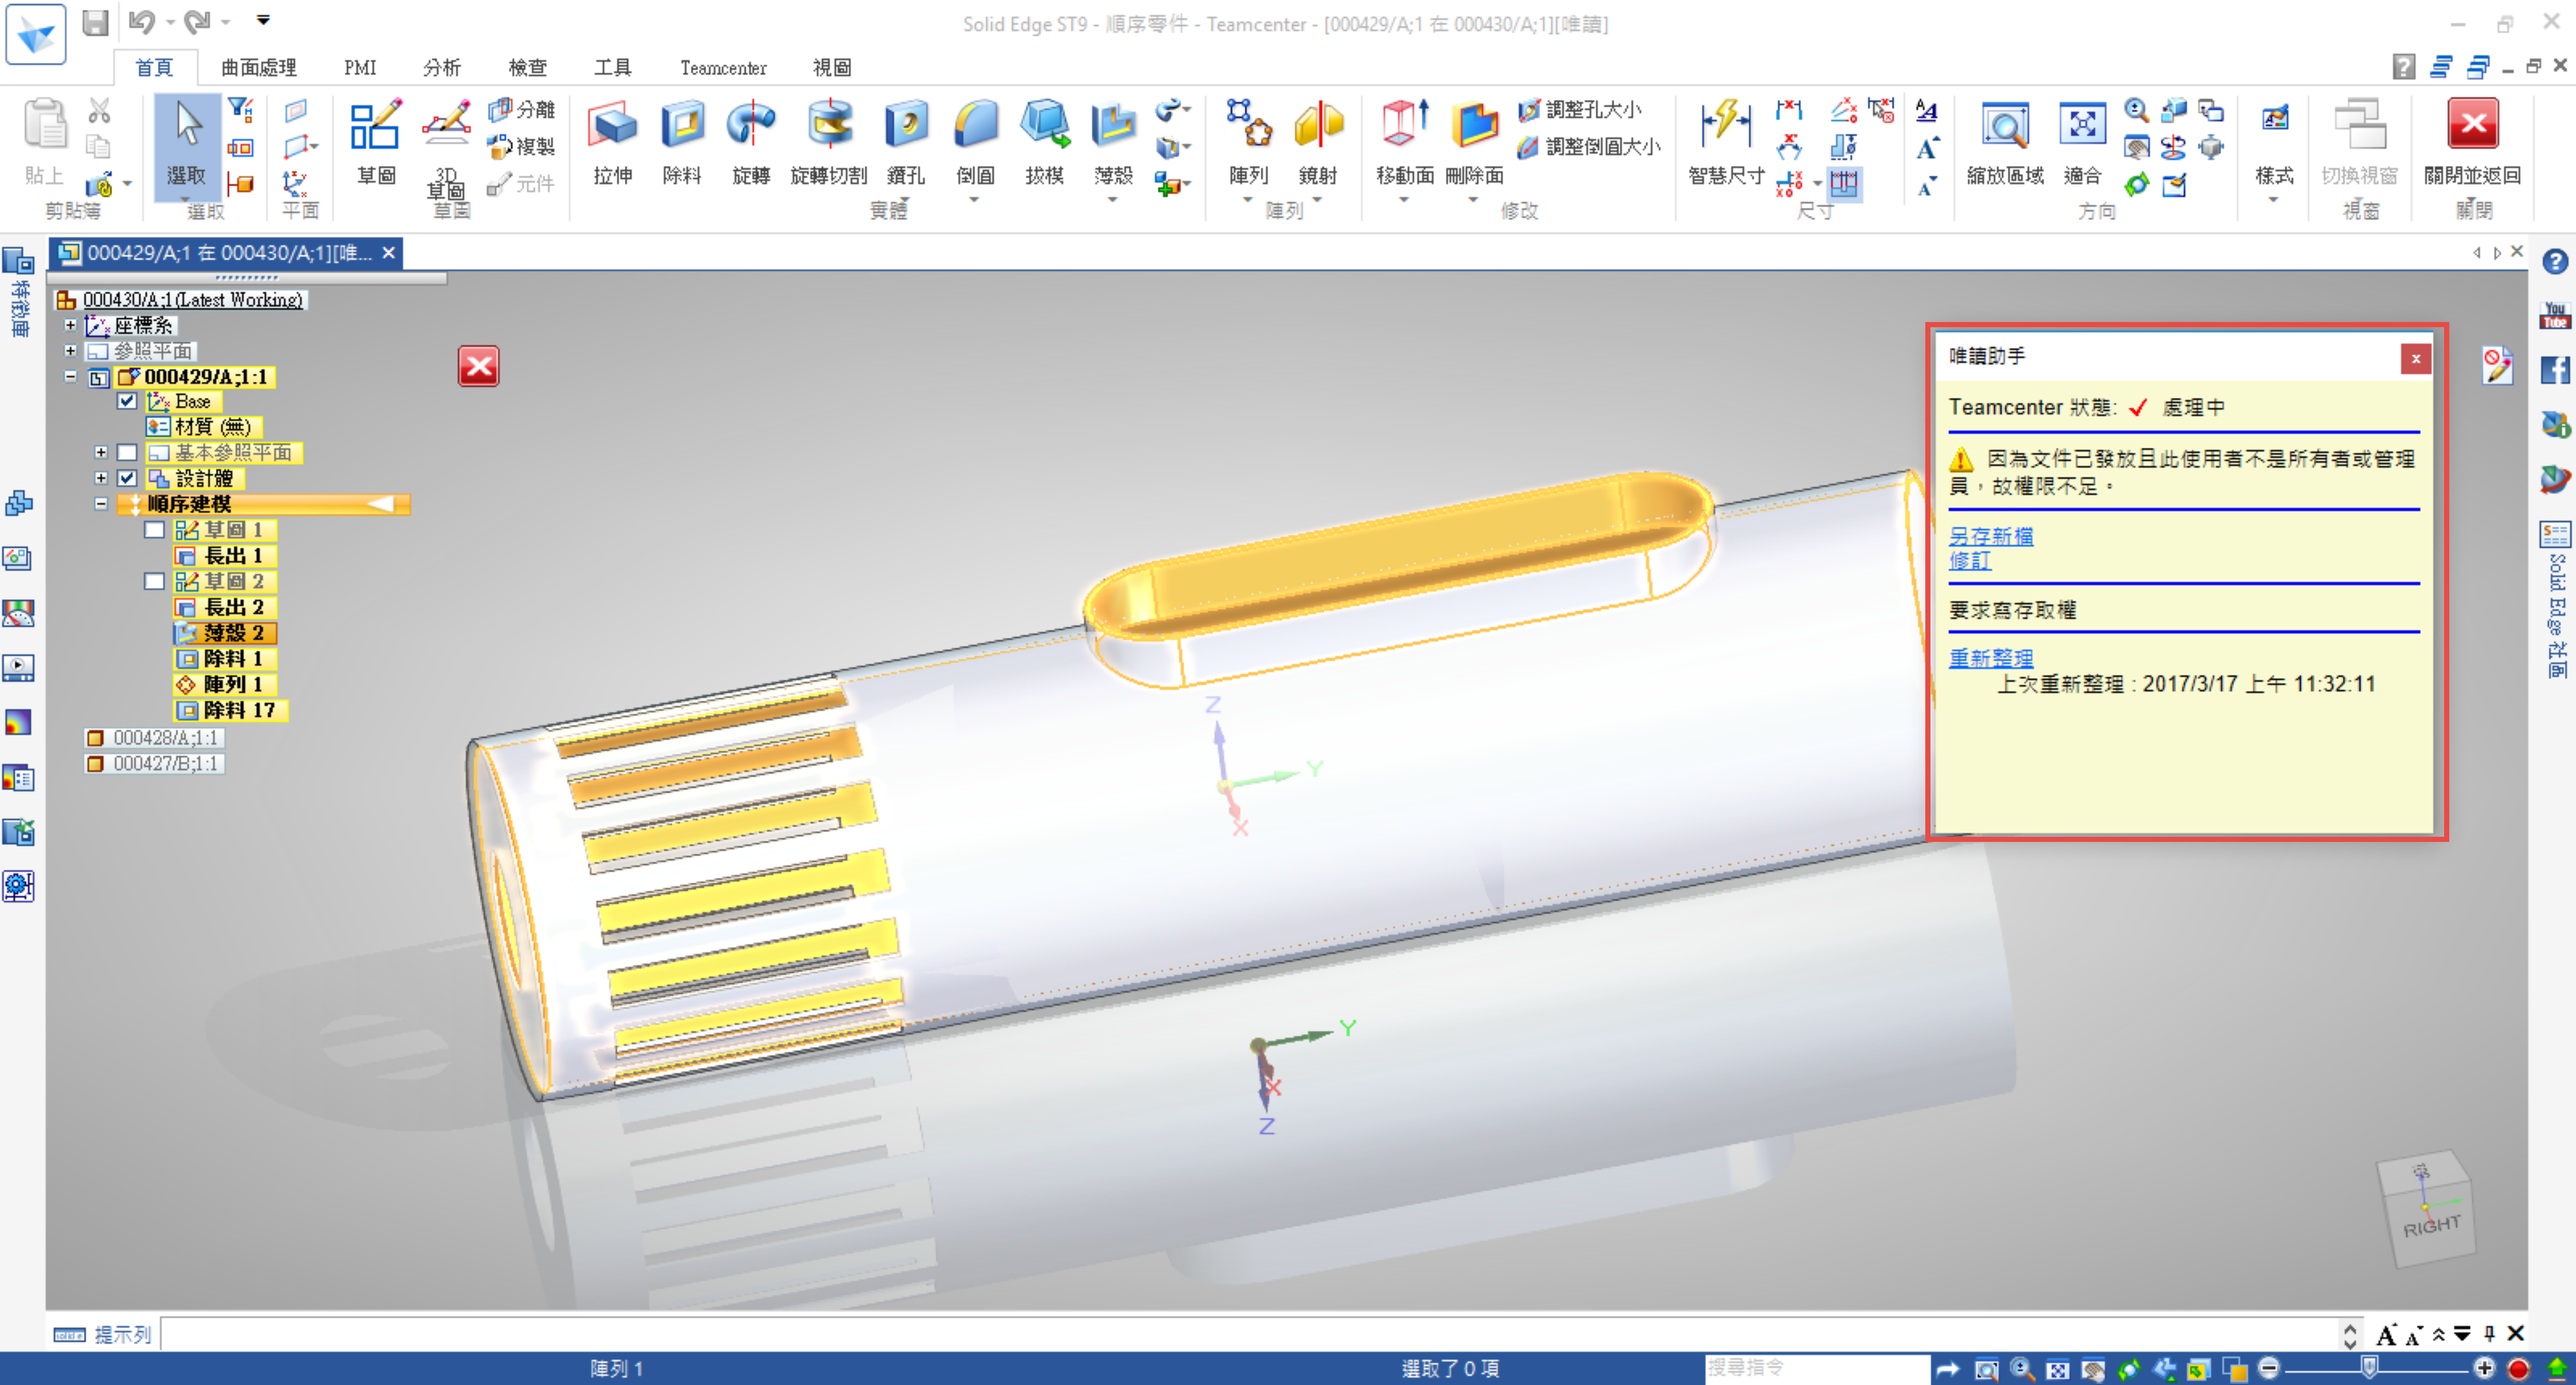Select the 旋轉切割 revolved cut tool

click(x=828, y=142)
